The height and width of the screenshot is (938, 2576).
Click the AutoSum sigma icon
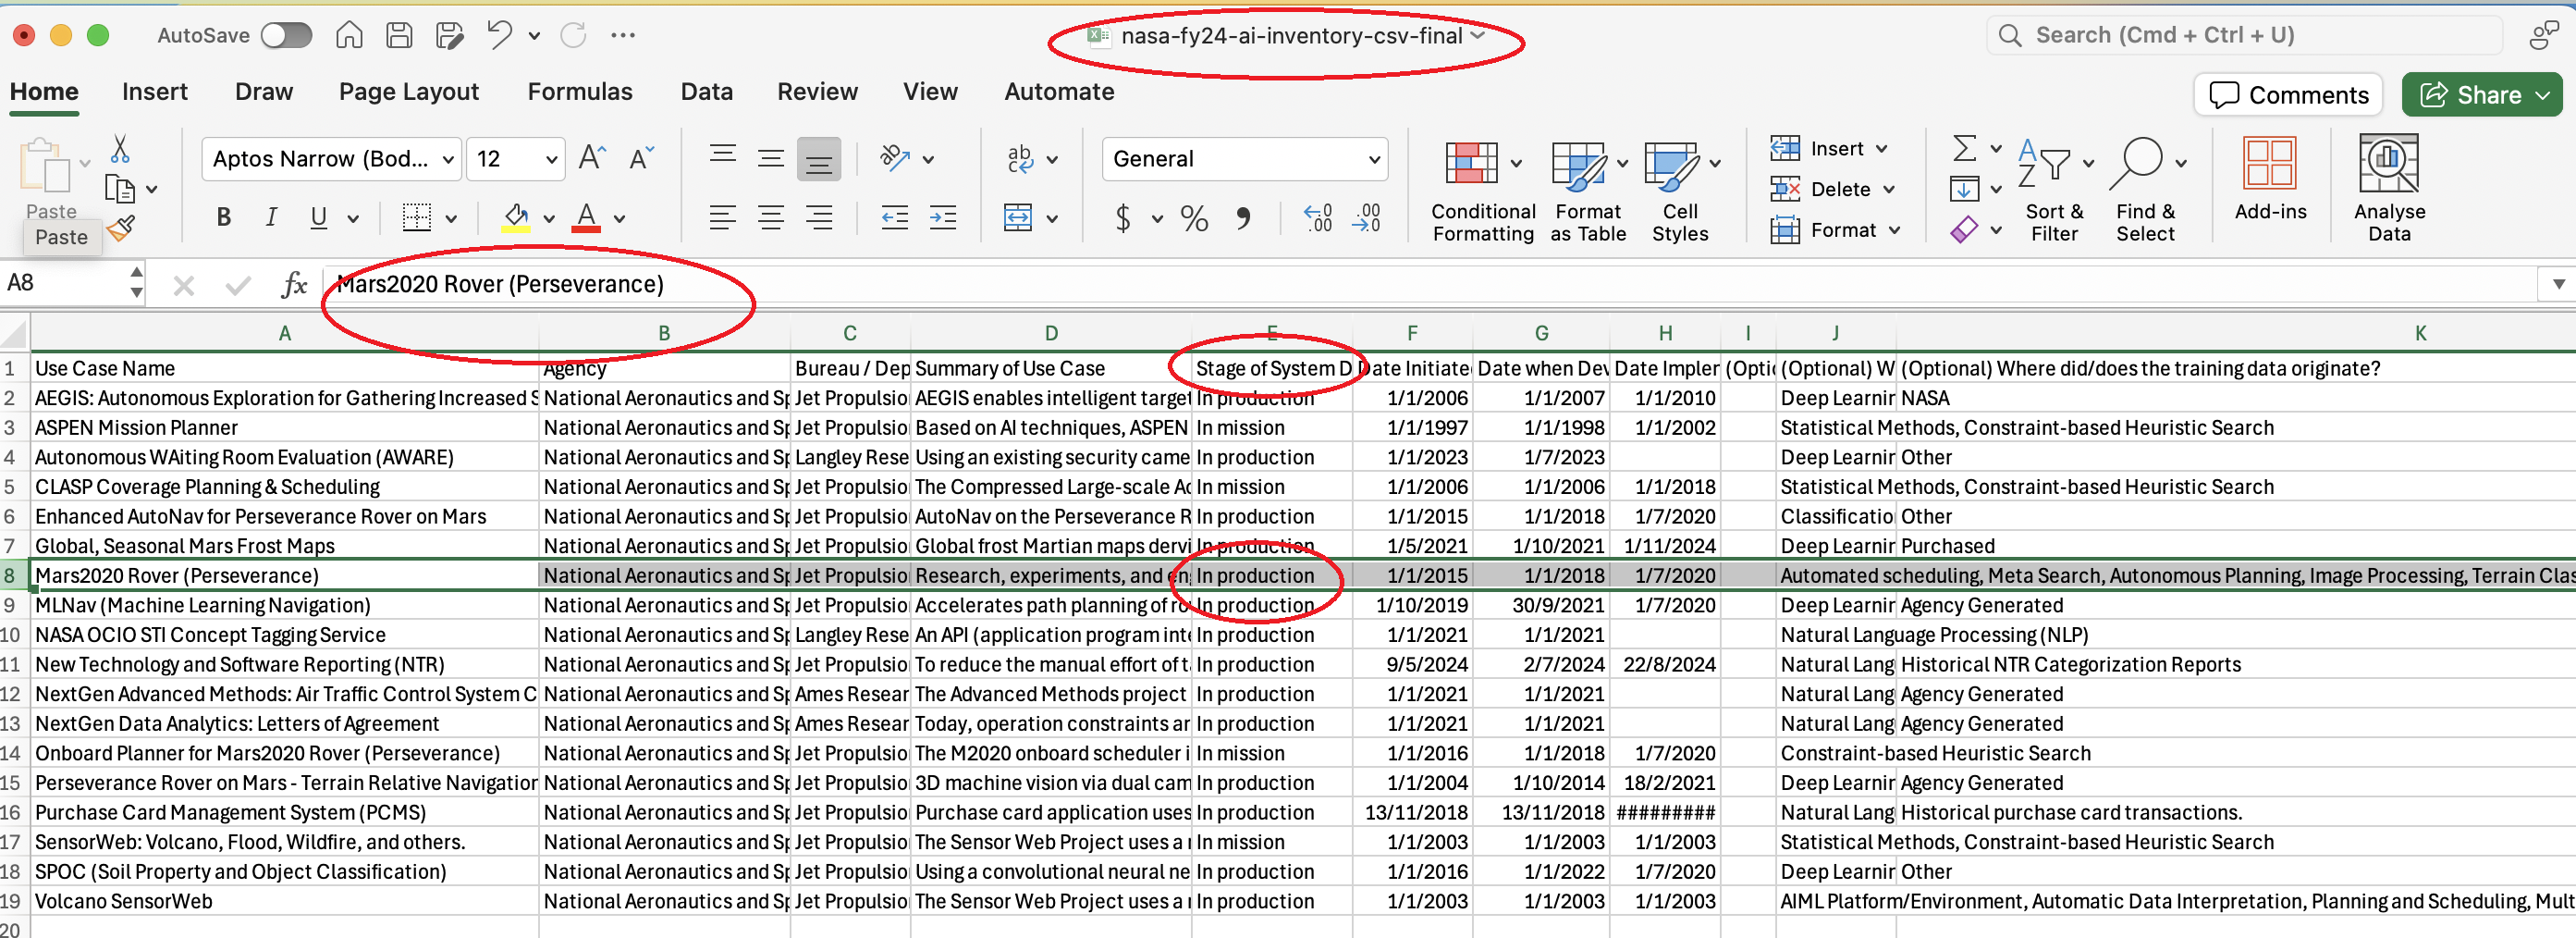coord(1964,149)
